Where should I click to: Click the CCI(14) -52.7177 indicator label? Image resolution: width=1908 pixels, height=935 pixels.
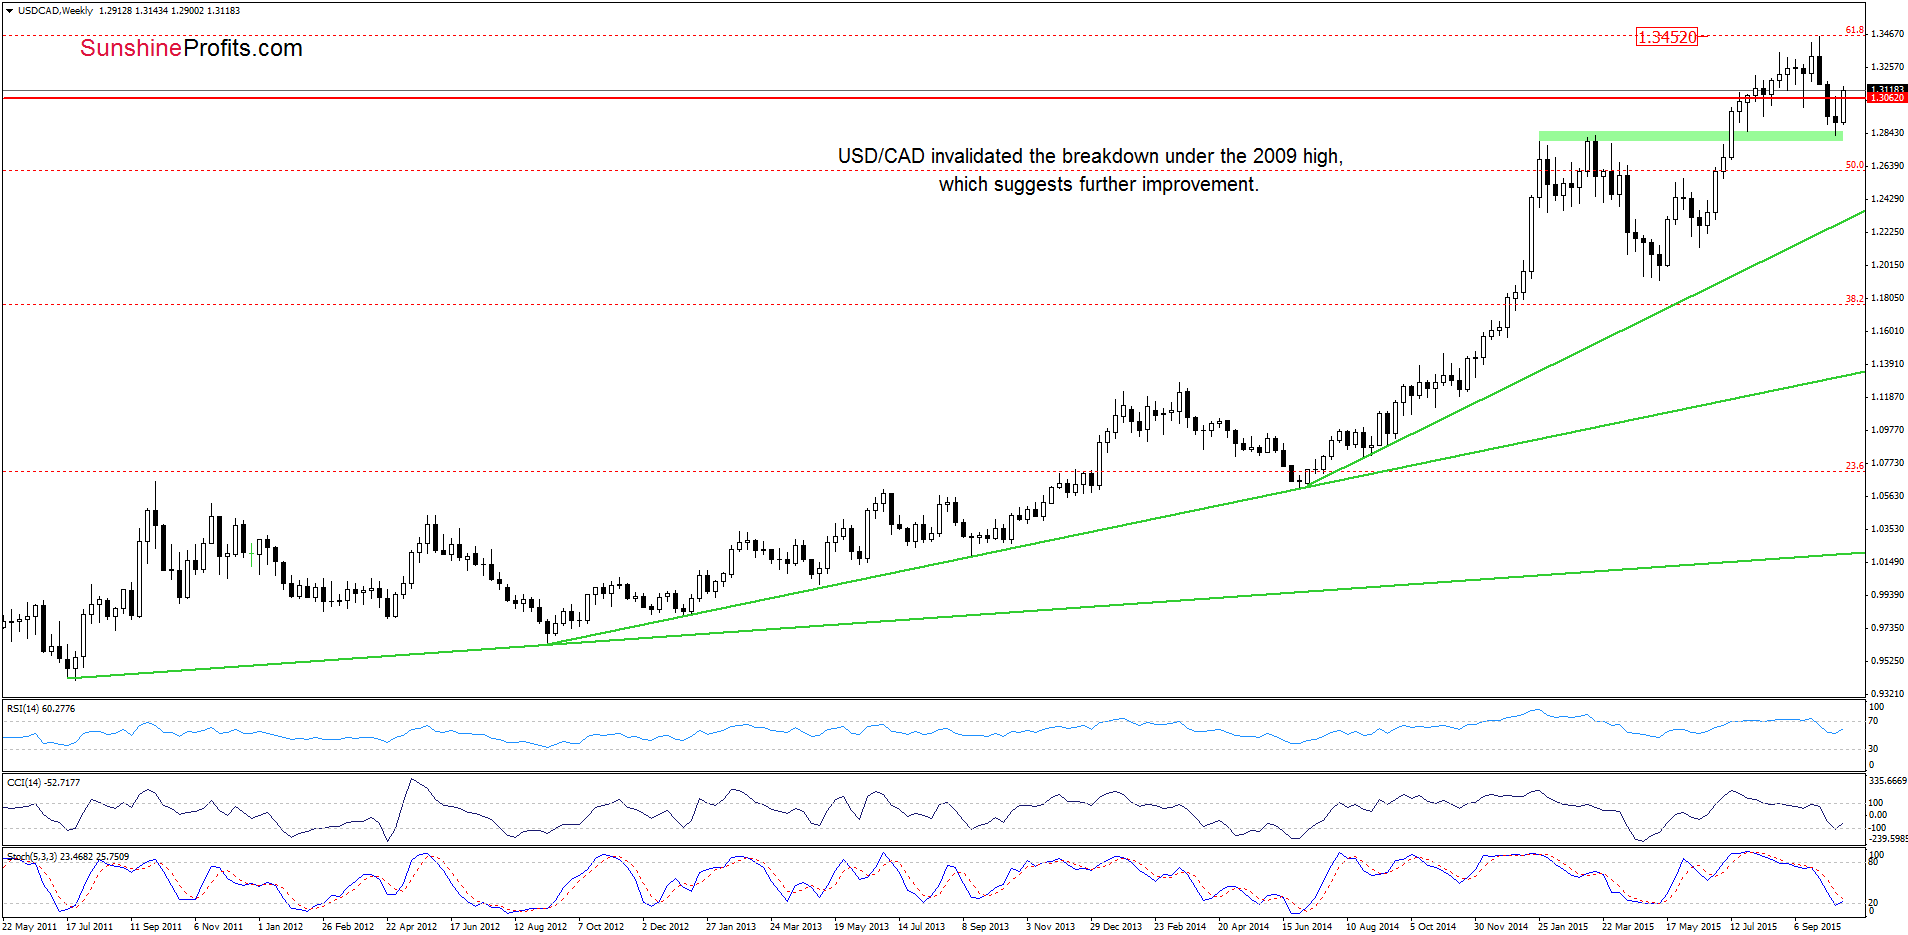tap(43, 783)
